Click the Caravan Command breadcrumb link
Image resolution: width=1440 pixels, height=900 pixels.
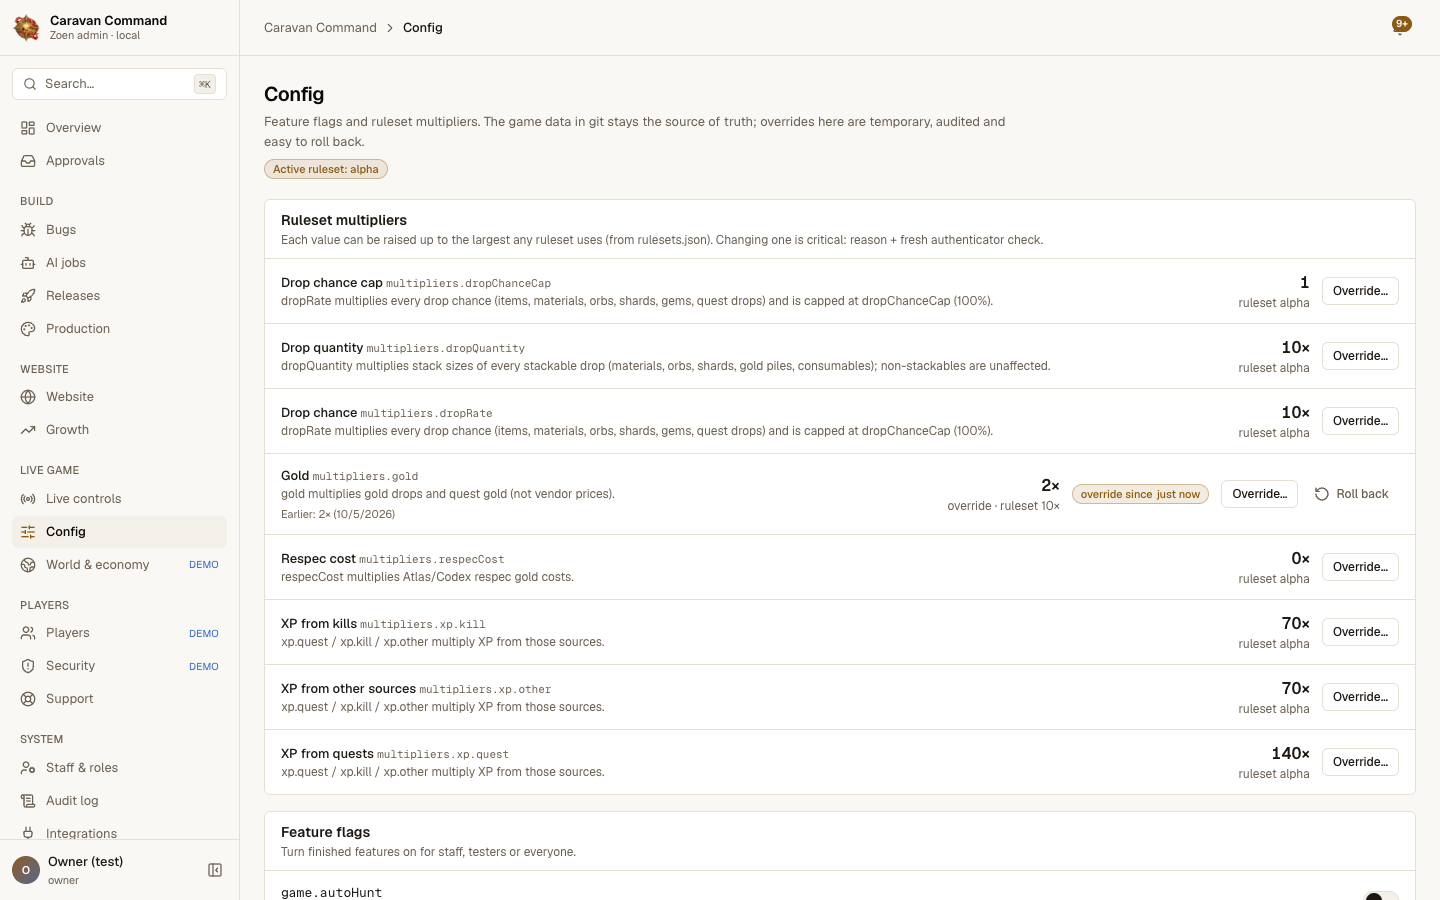(320, 28)
